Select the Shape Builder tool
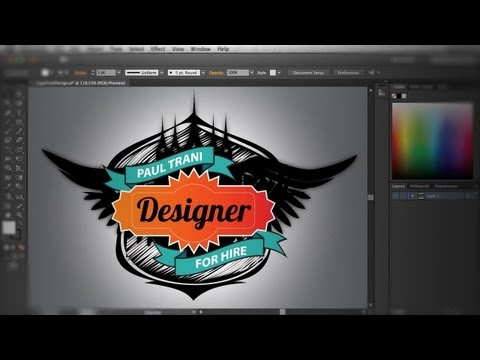The width and height of the screenshot is (480, 360). click(x=8, y=168)
